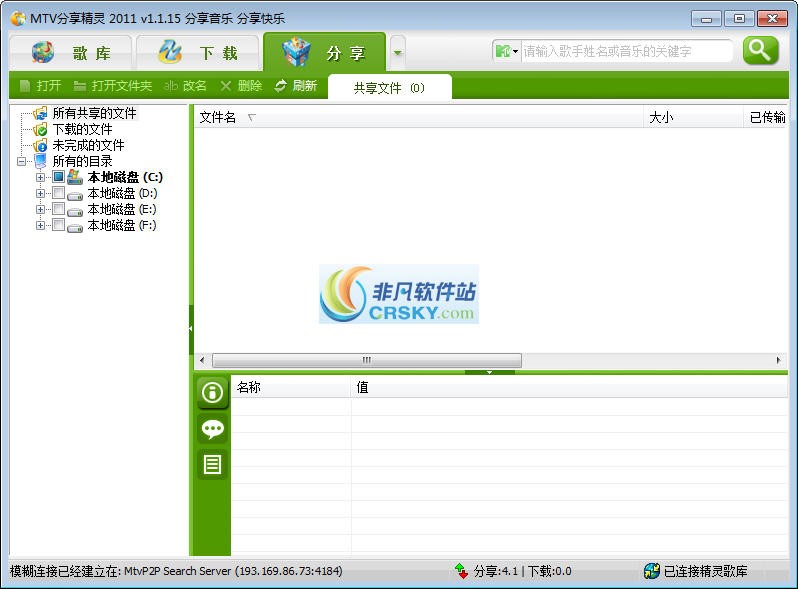This screenshot has height=589, width=798.
Task: Open the comments chat bubble icon
Action: [212, 429]
